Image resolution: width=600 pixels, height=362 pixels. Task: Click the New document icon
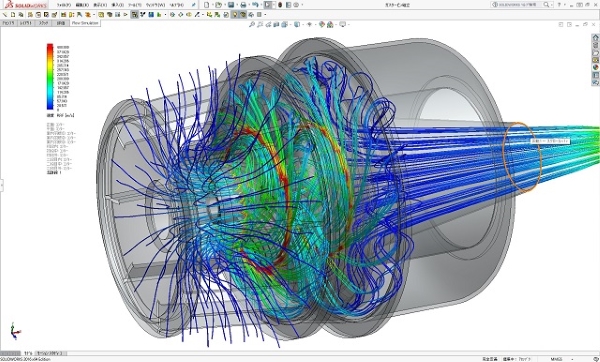207,5
